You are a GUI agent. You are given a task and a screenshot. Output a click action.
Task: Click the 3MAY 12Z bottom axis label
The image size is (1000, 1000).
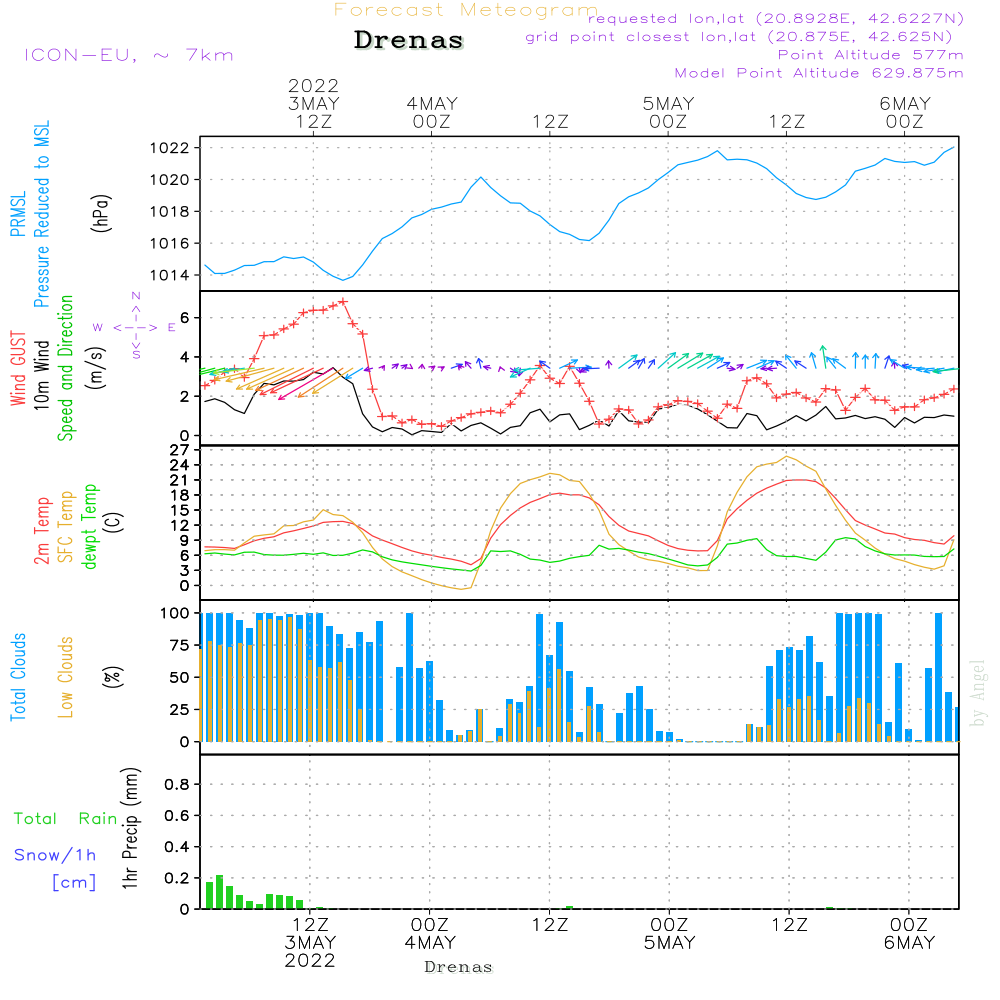tap(310, 943)
